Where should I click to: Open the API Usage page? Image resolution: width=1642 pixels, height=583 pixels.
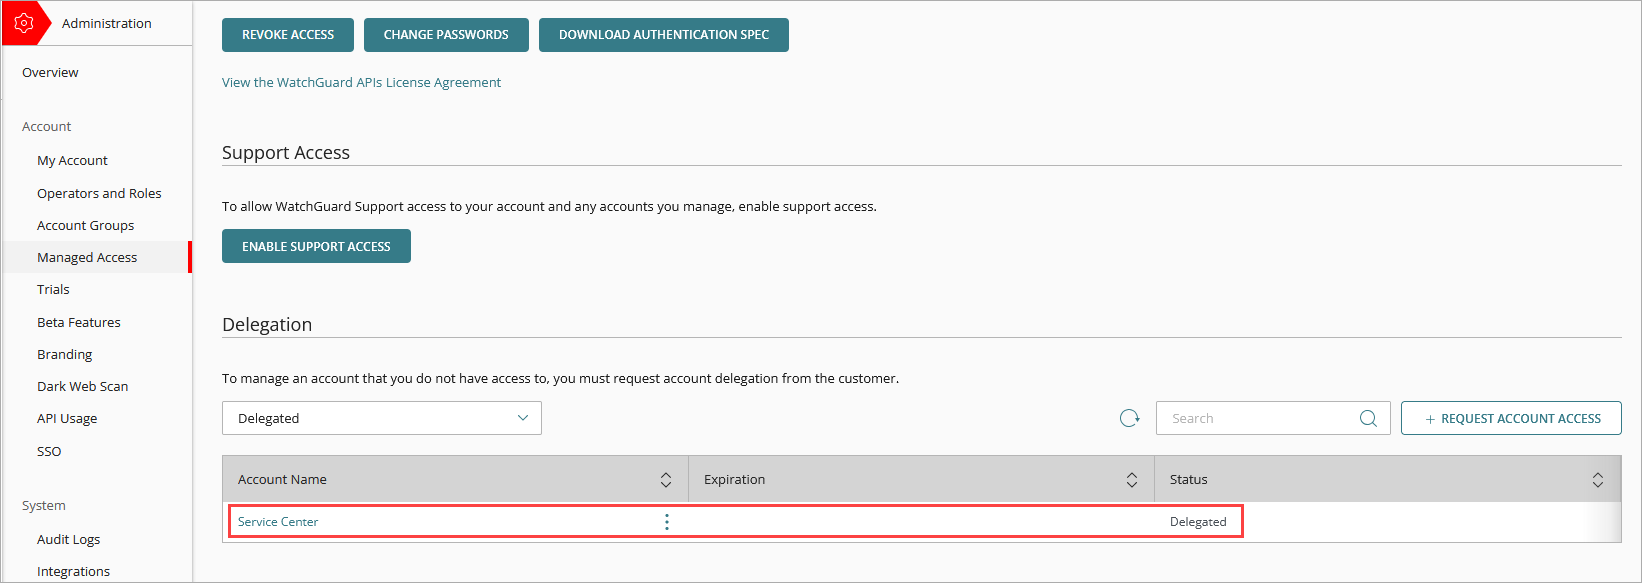[67, 418]
